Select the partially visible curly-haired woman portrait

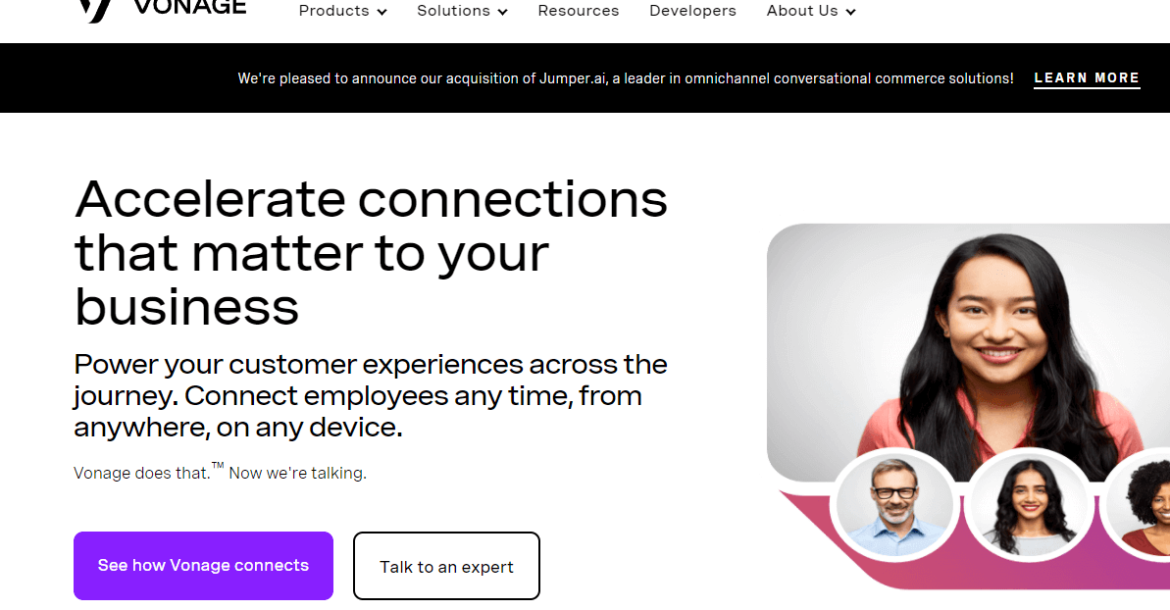click(x=1137, y=506)
